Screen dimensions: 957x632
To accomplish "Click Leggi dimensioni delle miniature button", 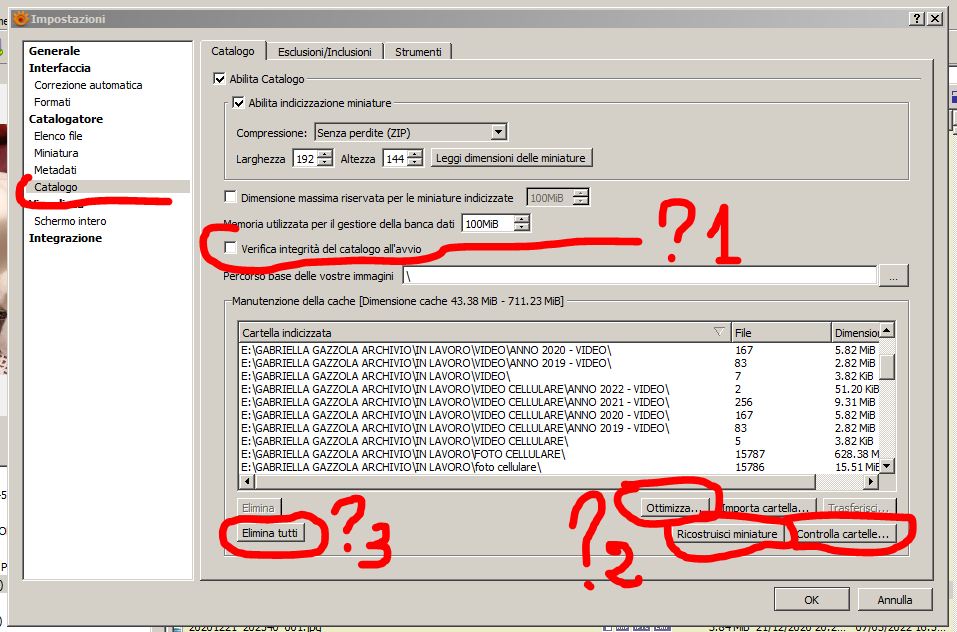I will [x=511, y=158].
